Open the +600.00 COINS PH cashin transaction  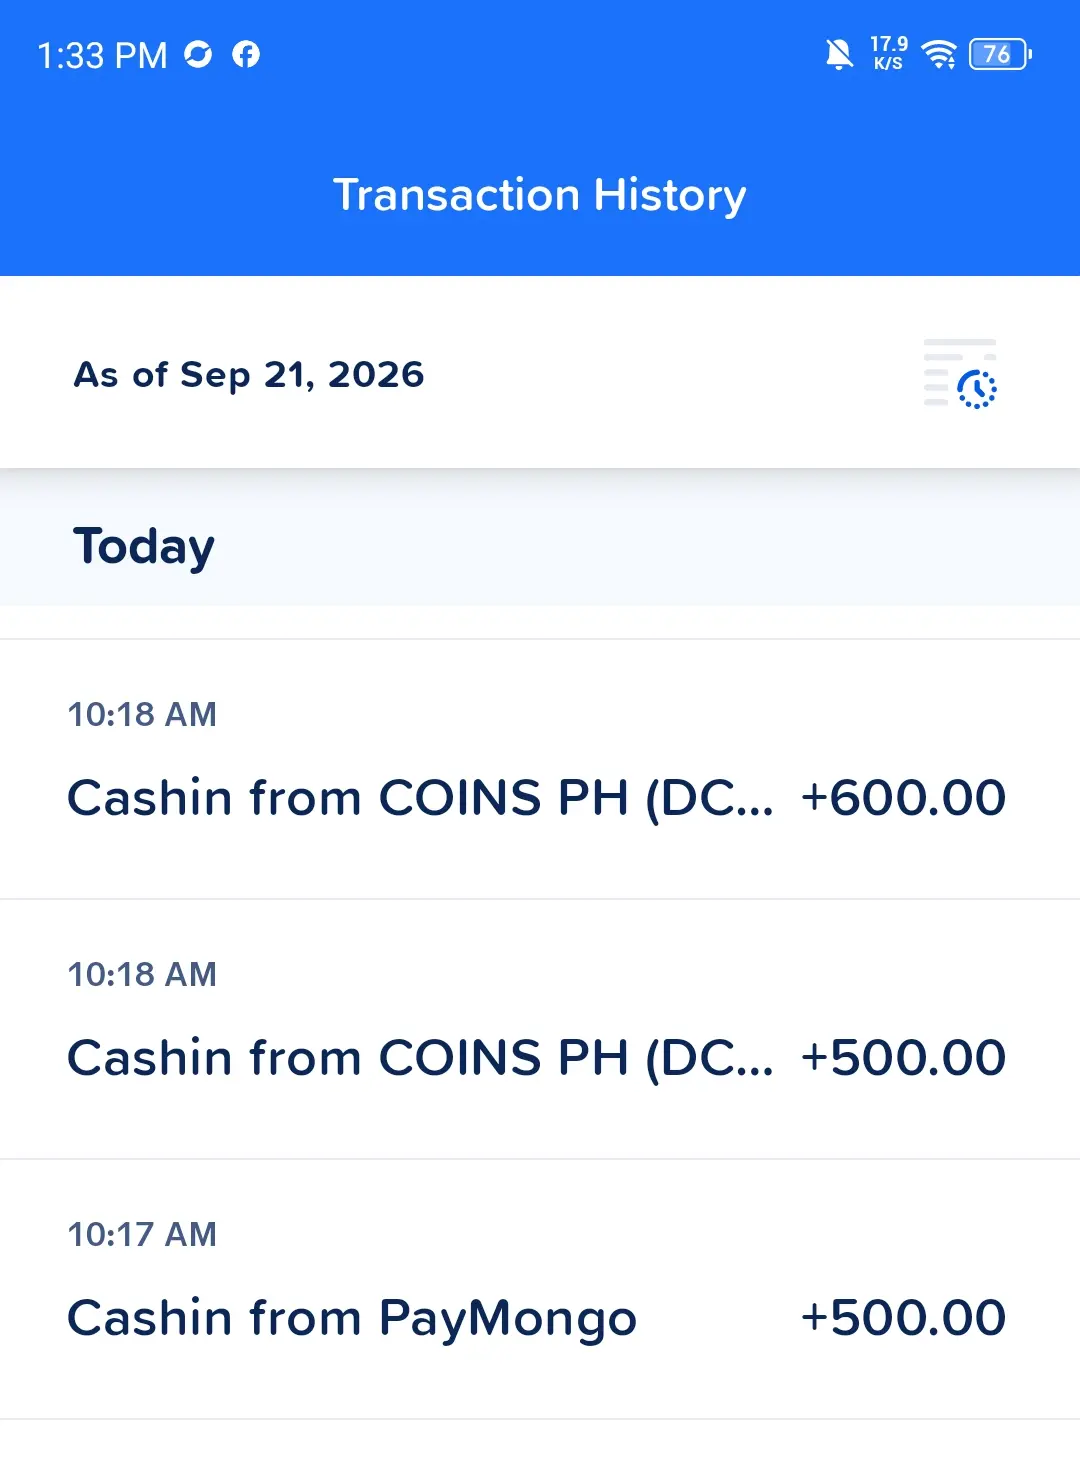(540, 769)
